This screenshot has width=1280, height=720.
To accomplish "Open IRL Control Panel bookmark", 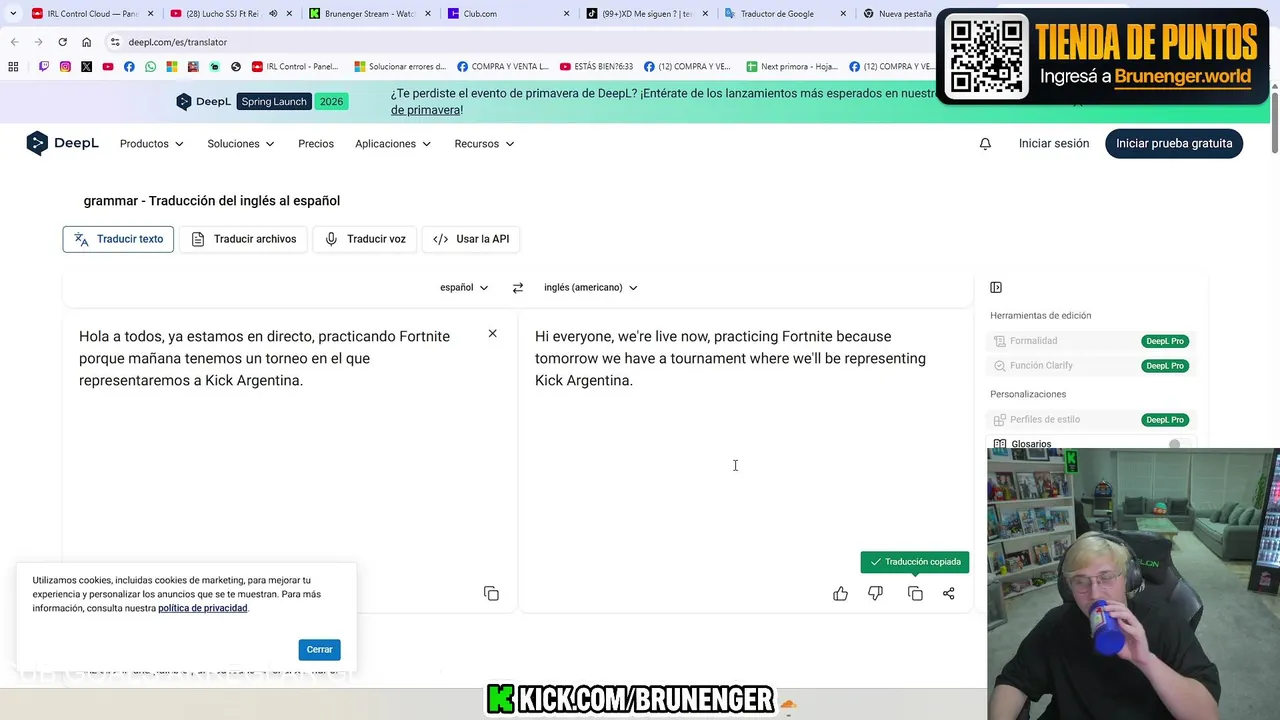I will [295, 67].
